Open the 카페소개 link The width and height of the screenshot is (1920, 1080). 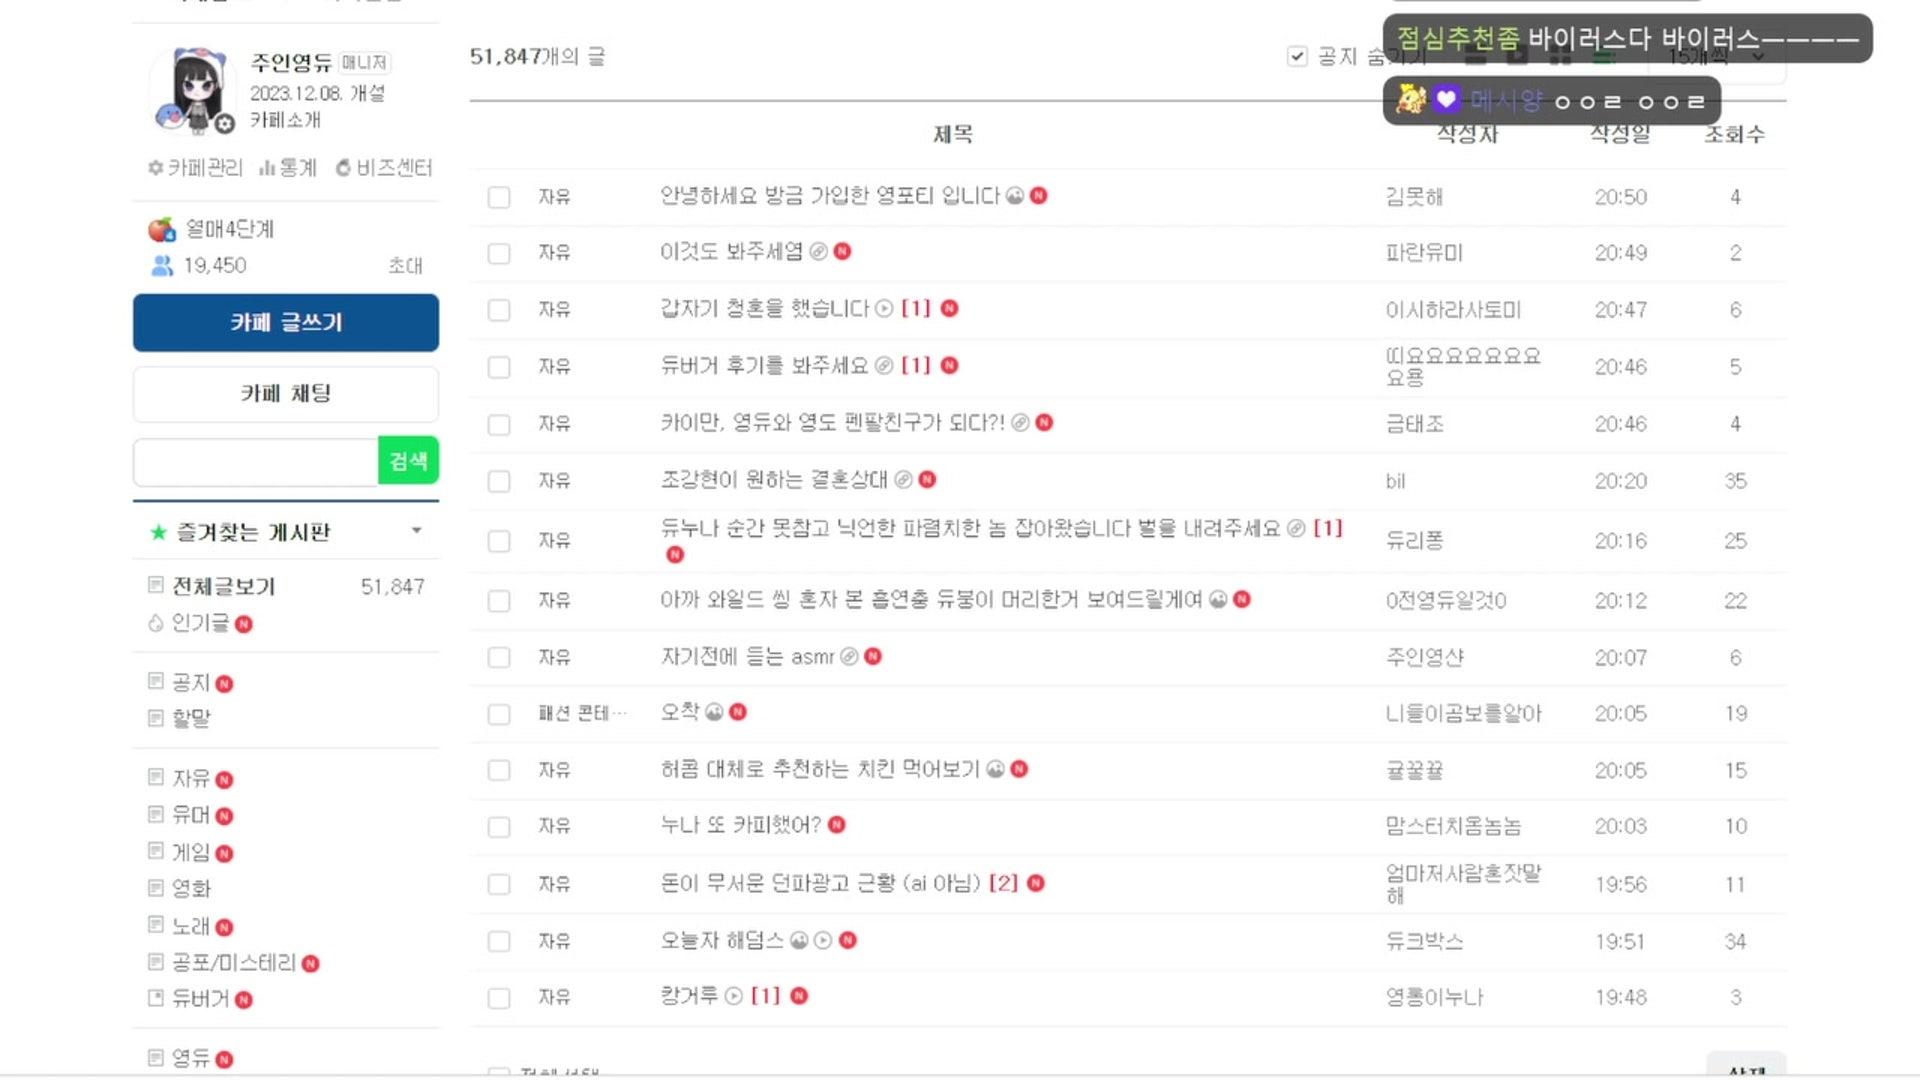pyautogui.click(x=285, y=120)
